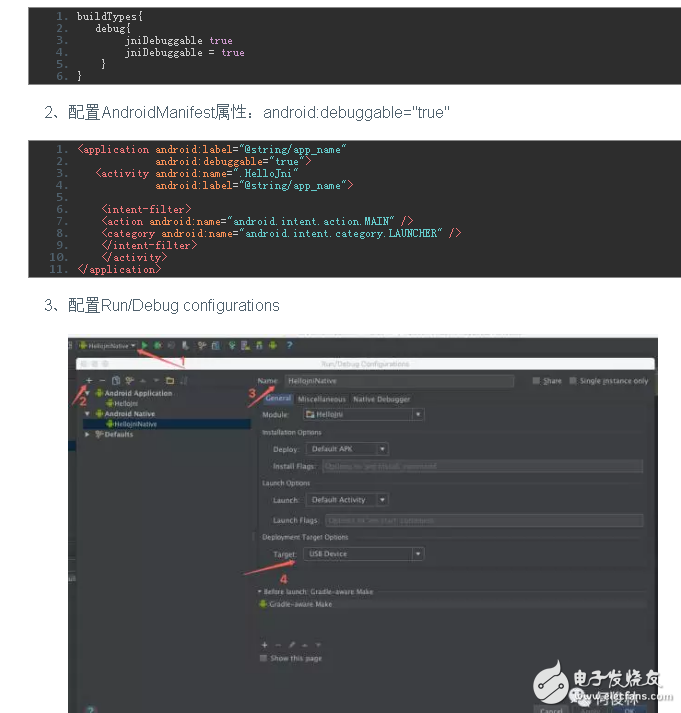681x713 pixels.
Task: Add before-launch task with plus icon
Action: (265, 645)
